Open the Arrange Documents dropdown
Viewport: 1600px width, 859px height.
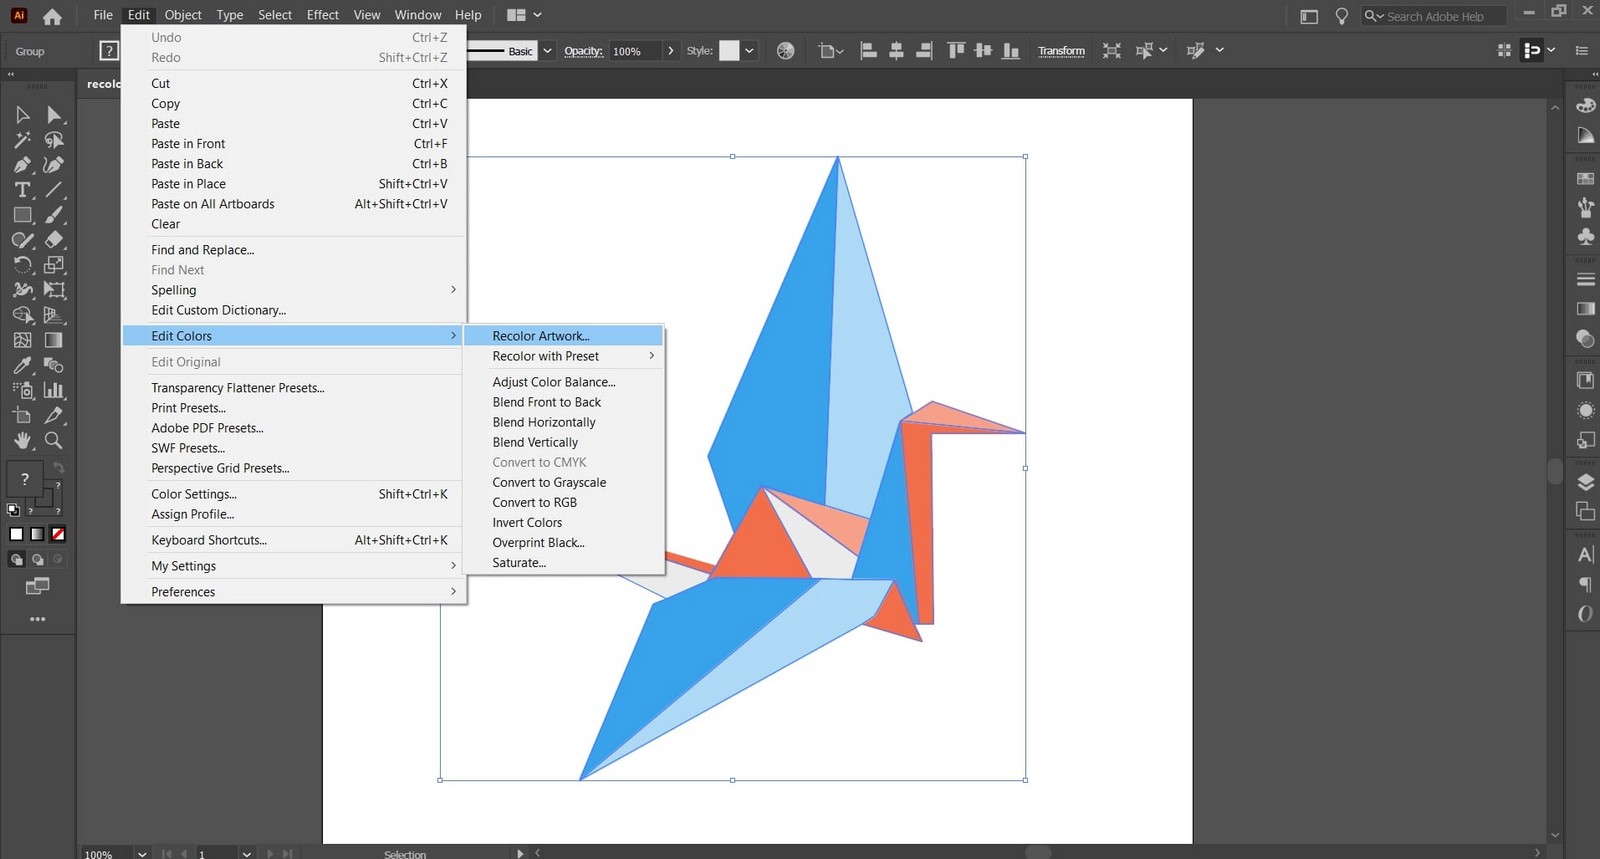tap(525, 15)
